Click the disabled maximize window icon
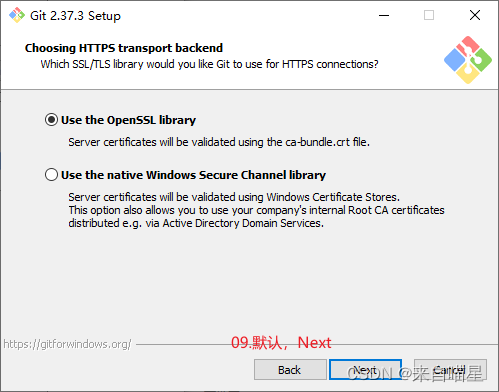This screenshot has width=499, height=392. [x=429, y=15]
